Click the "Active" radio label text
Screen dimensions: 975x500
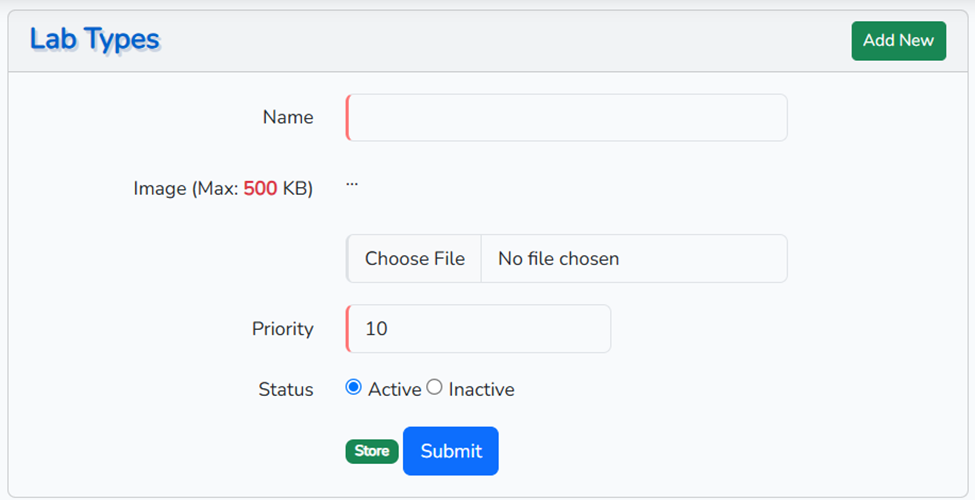pyautogui.click(x=395, y=390)
